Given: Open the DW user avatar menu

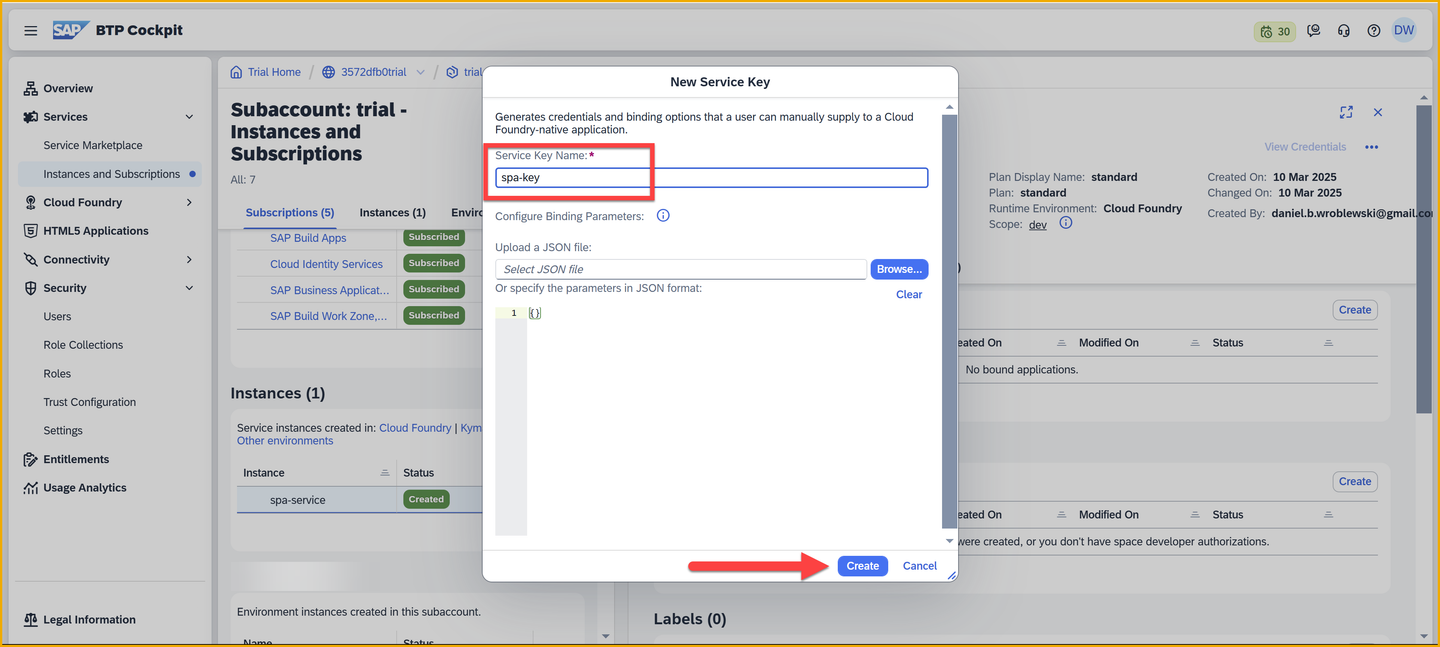Looking at the screenshot, I should [1404, 30].
